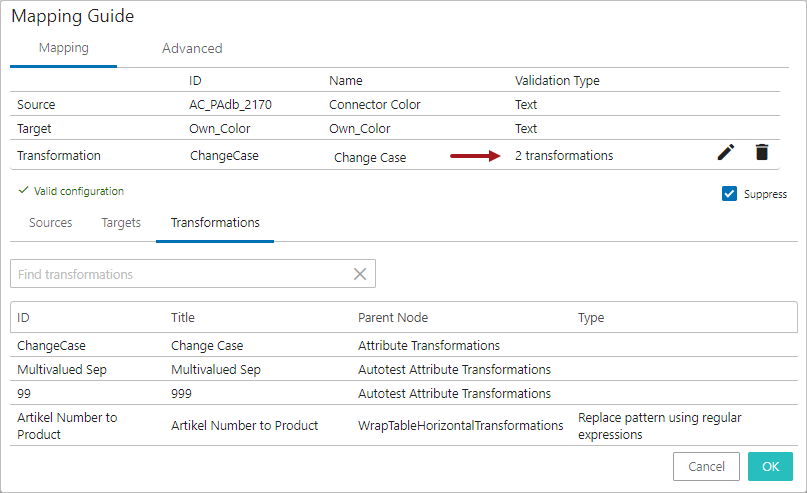
Task: Click the pencil edit icon for Transformation
Action: point(726,153)
